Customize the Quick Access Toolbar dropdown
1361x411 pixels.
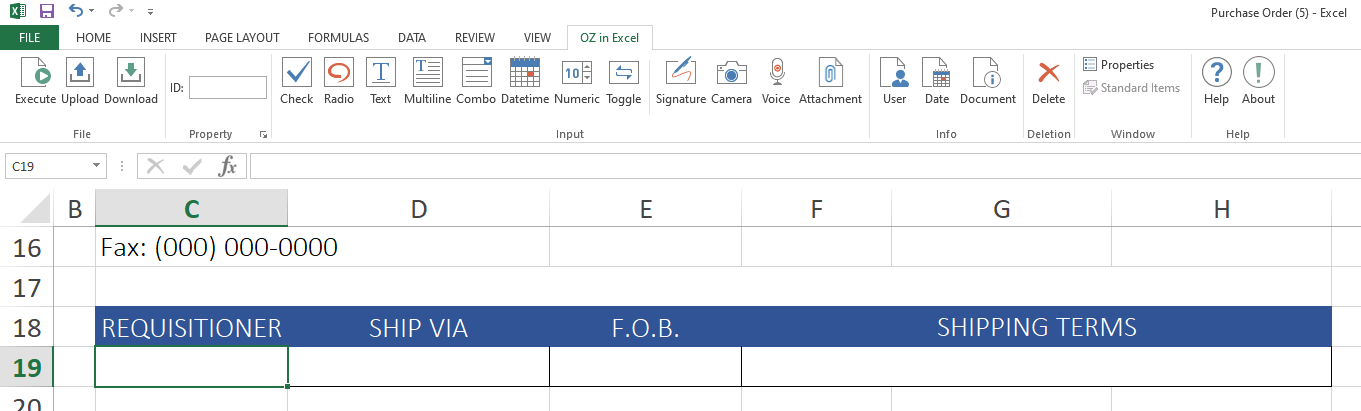(x=150, y=12)
